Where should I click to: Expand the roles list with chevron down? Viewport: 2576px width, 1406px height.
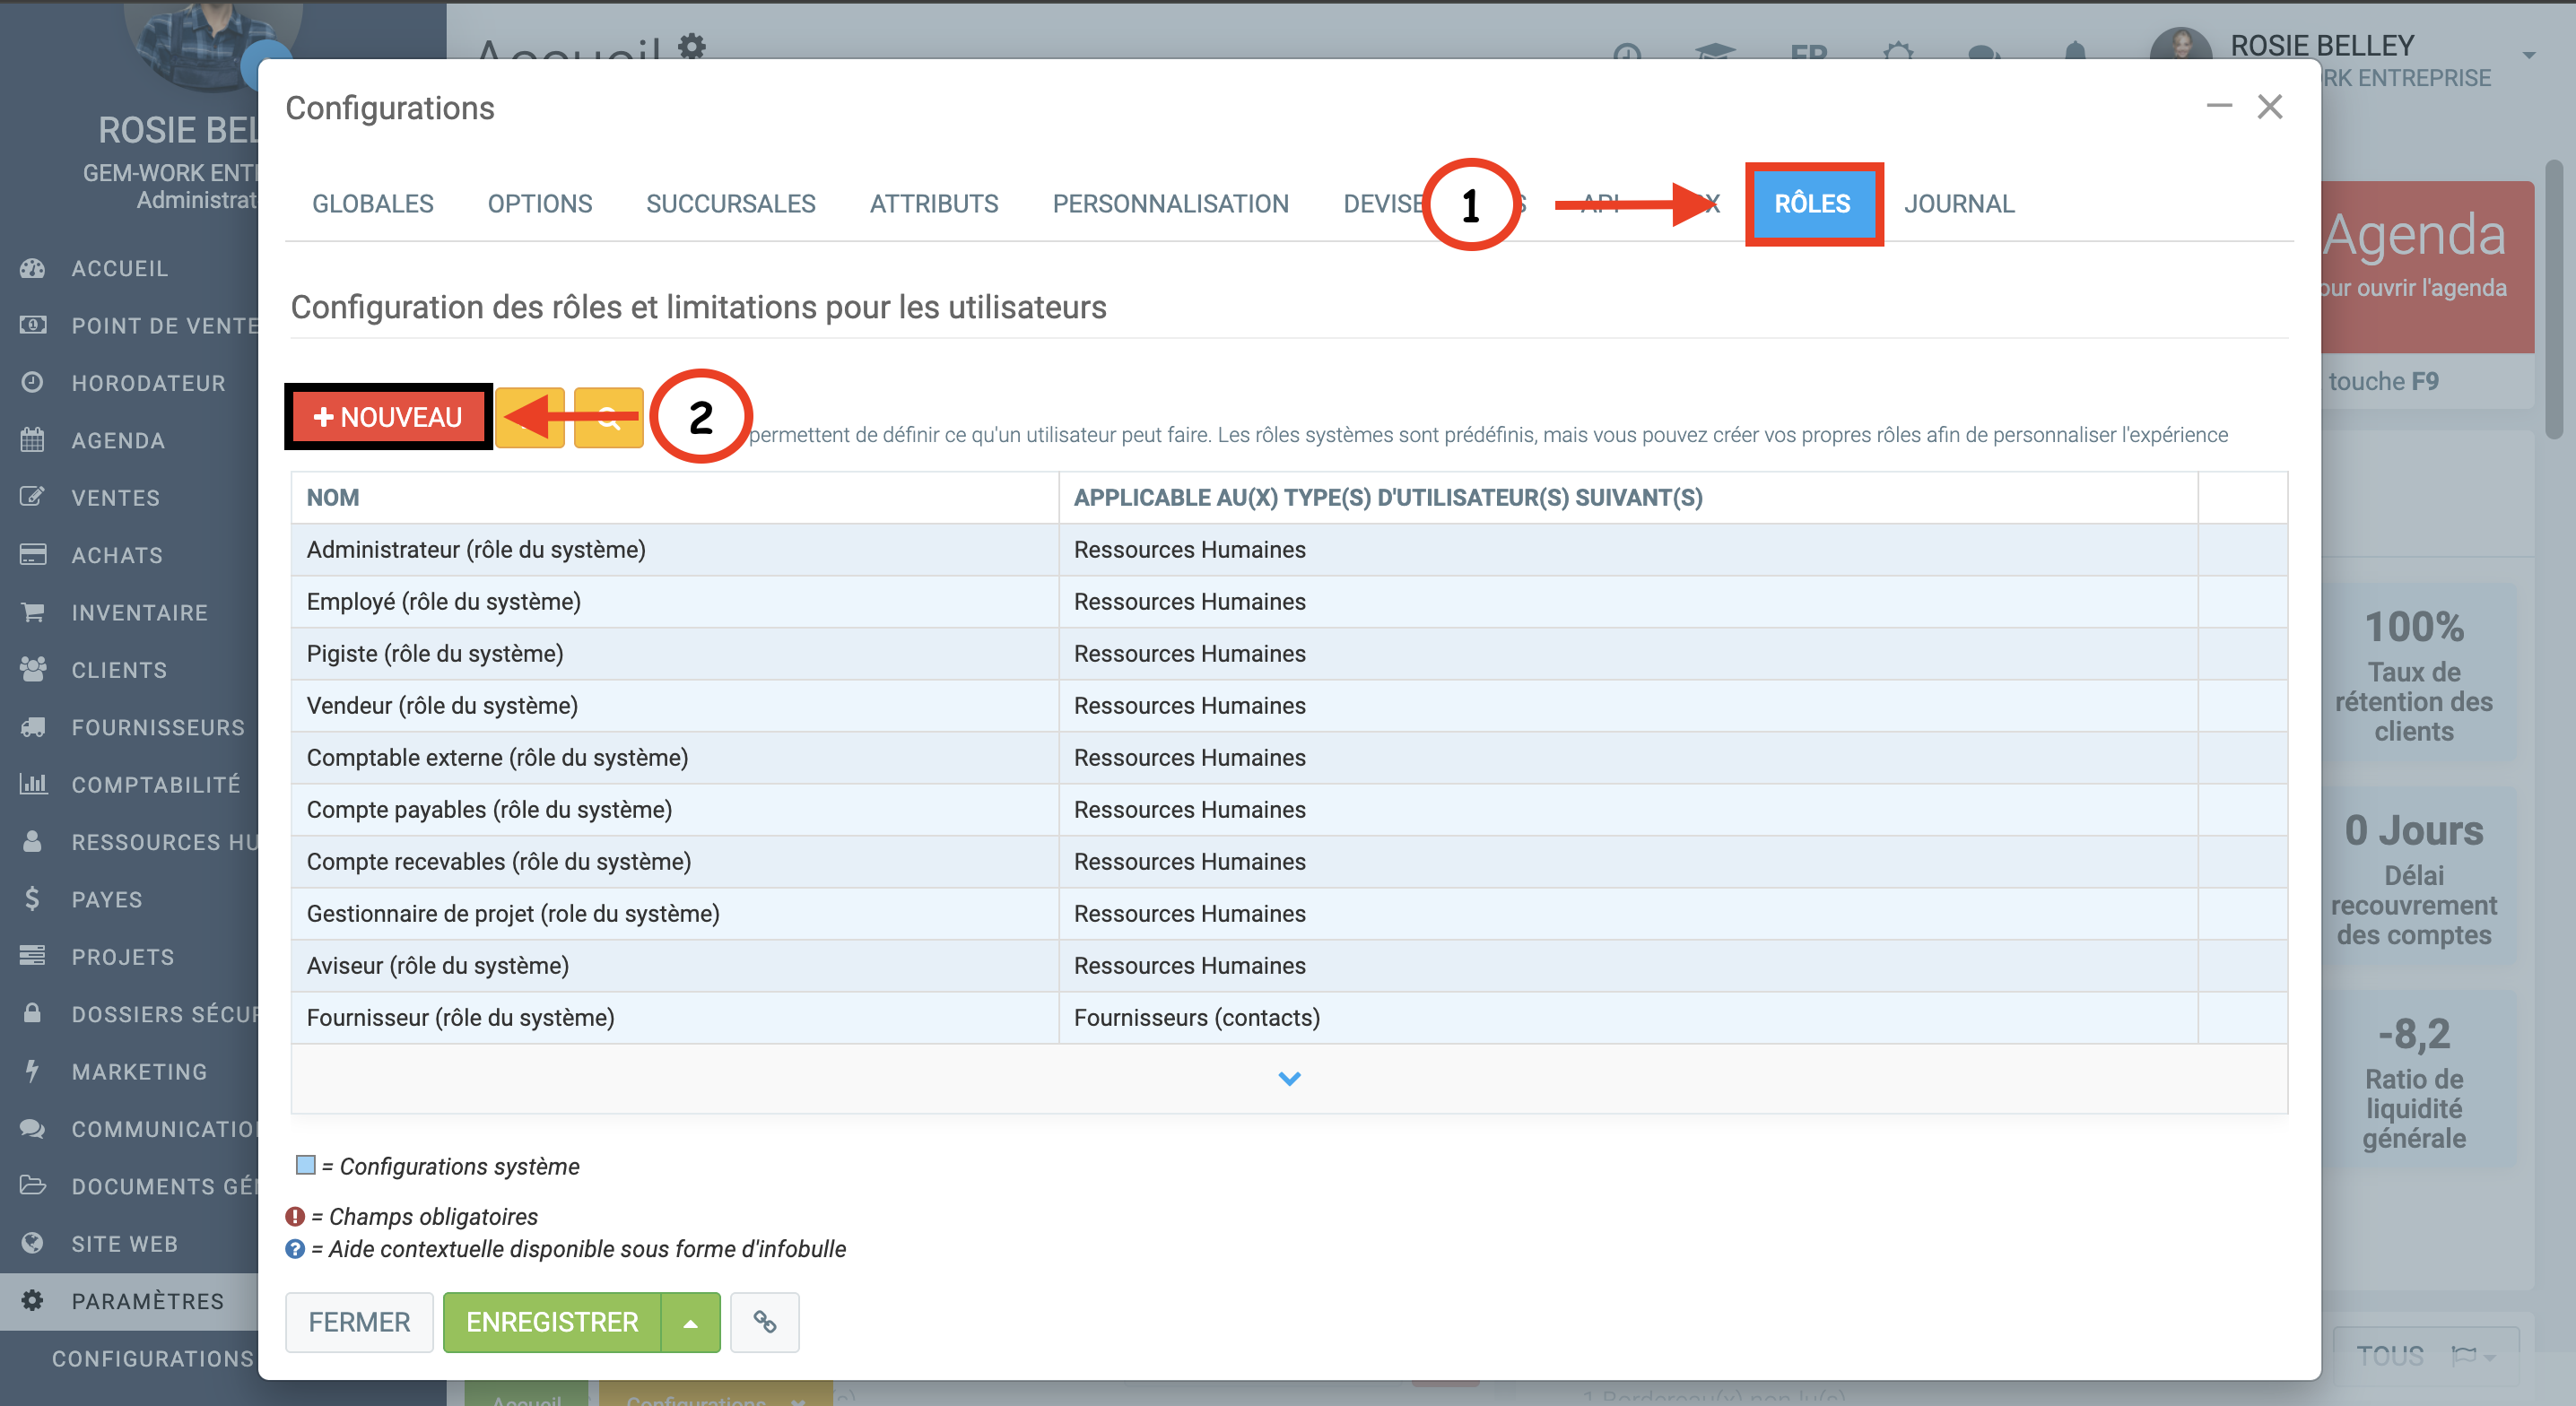(x=1289, y=1078)
